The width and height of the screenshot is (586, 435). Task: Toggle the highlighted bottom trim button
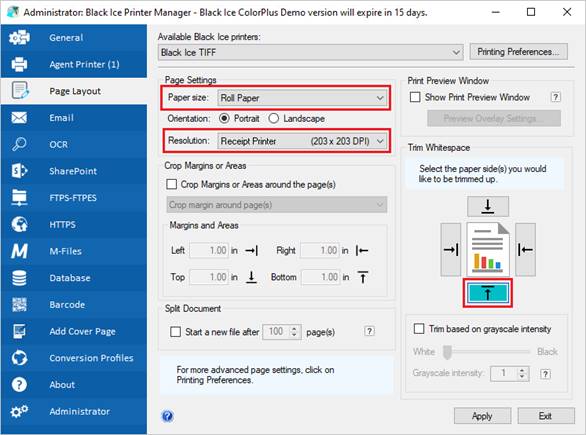488,293
